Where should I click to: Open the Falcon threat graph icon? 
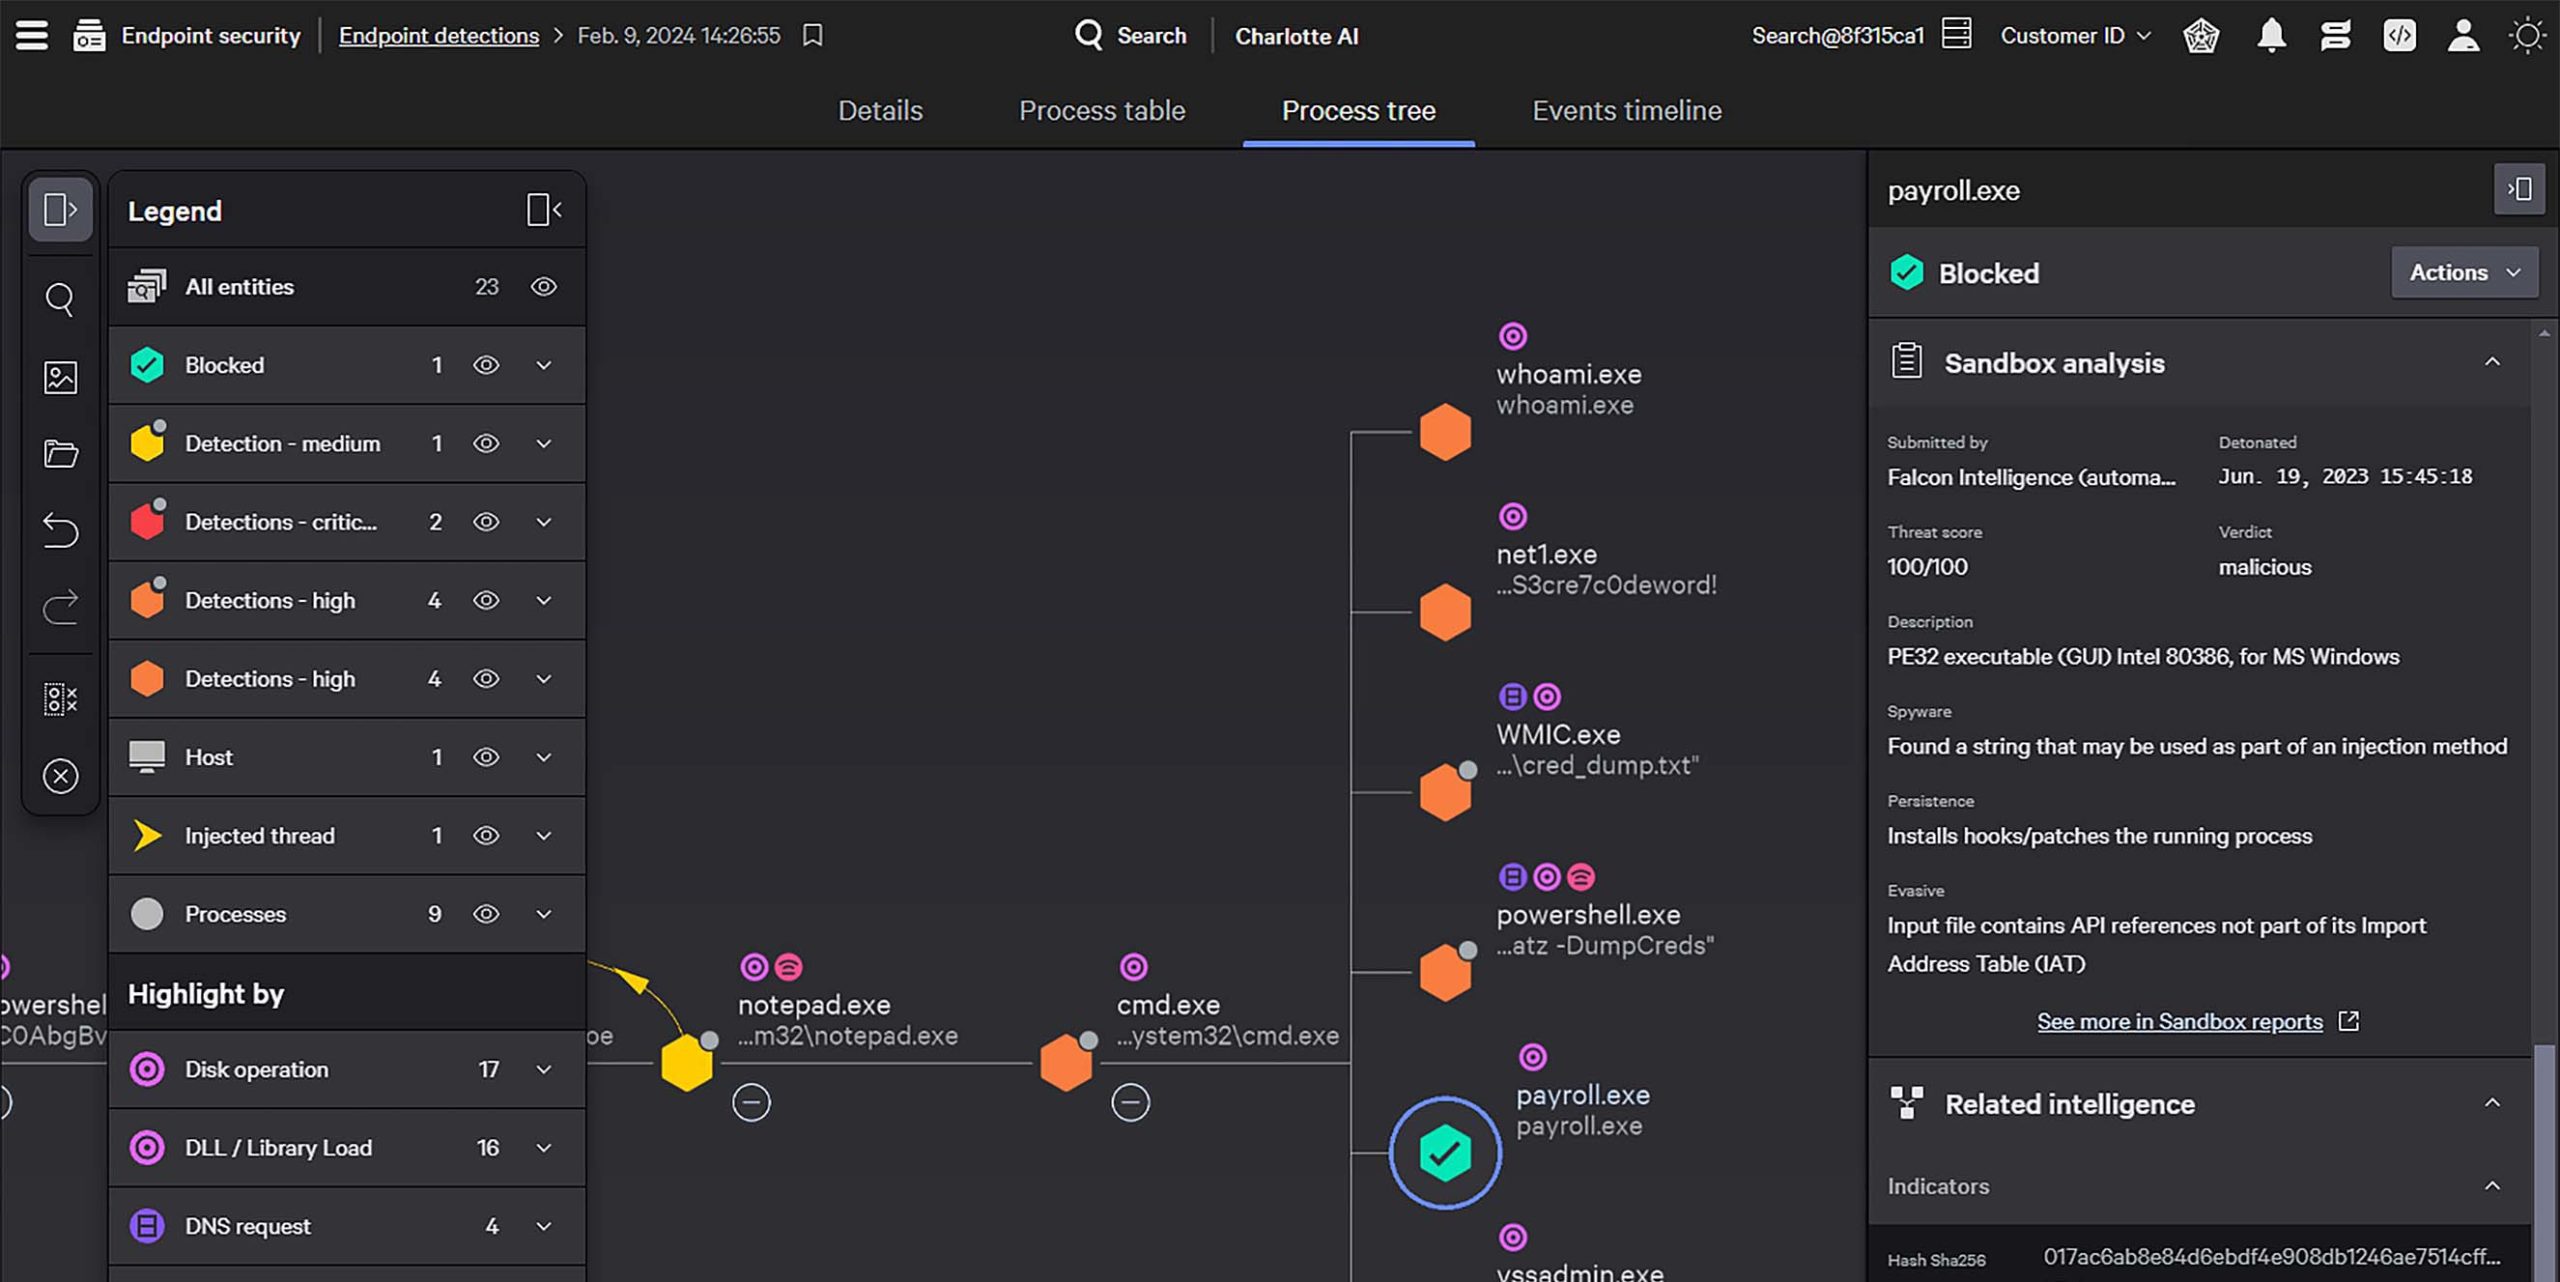pos(2201,36)
